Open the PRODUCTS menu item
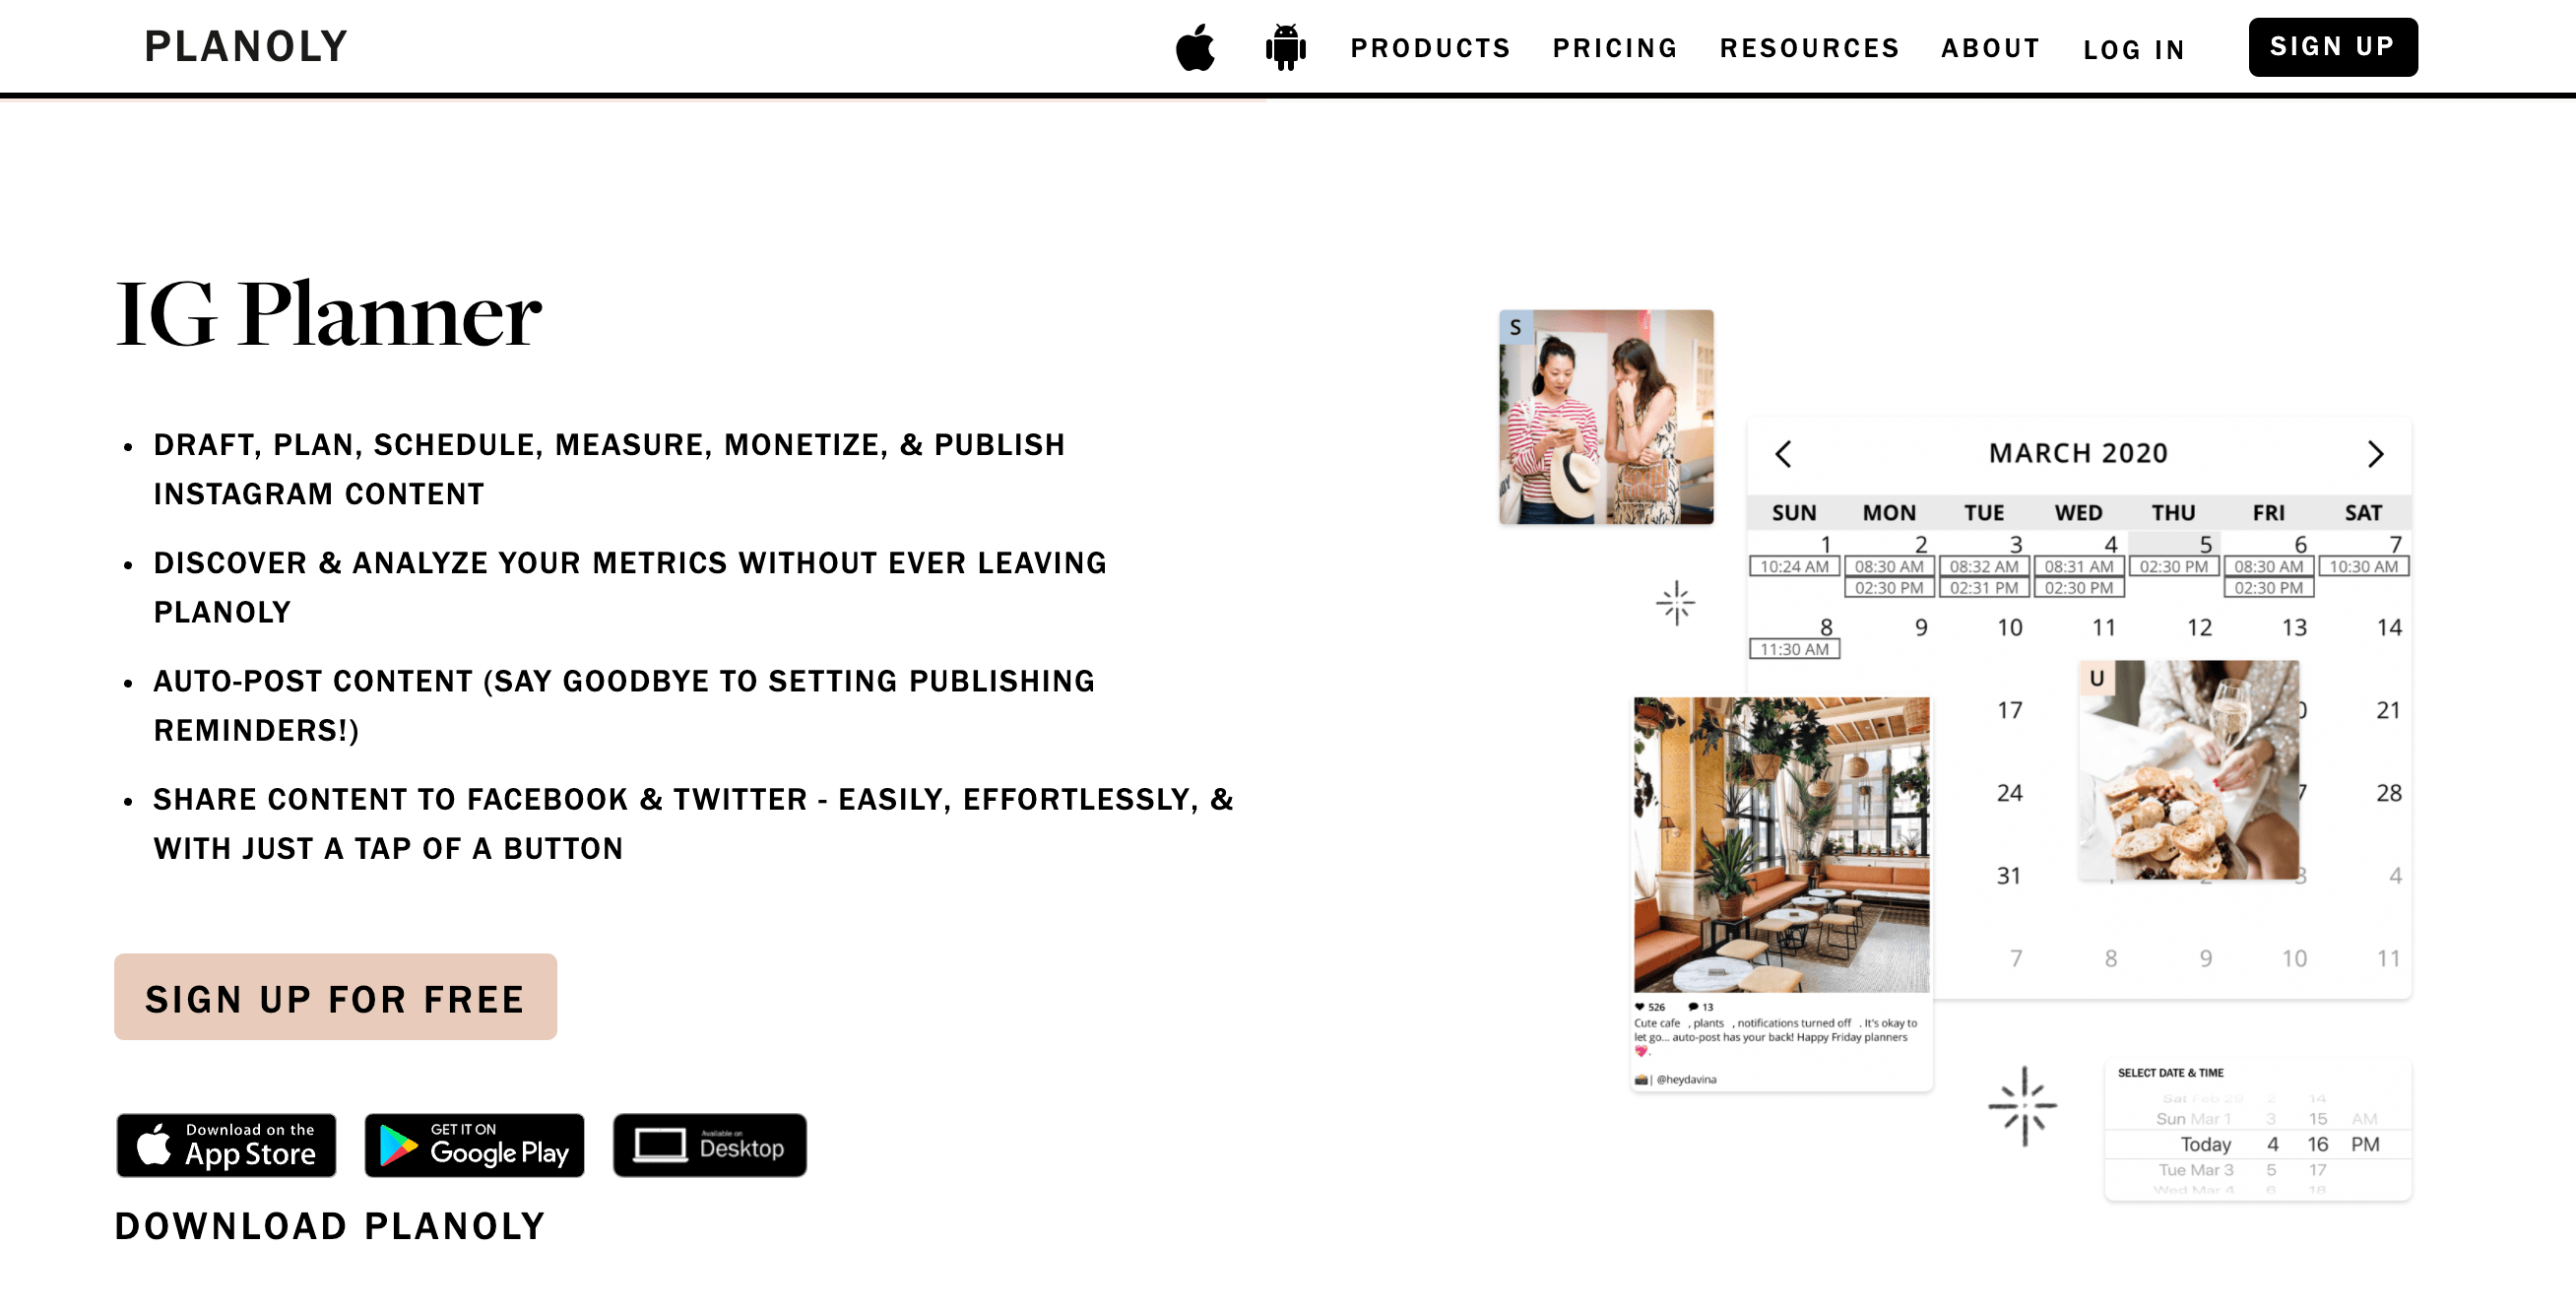The height and width of the screenshot is (1312, 2576). point(1430,47)
